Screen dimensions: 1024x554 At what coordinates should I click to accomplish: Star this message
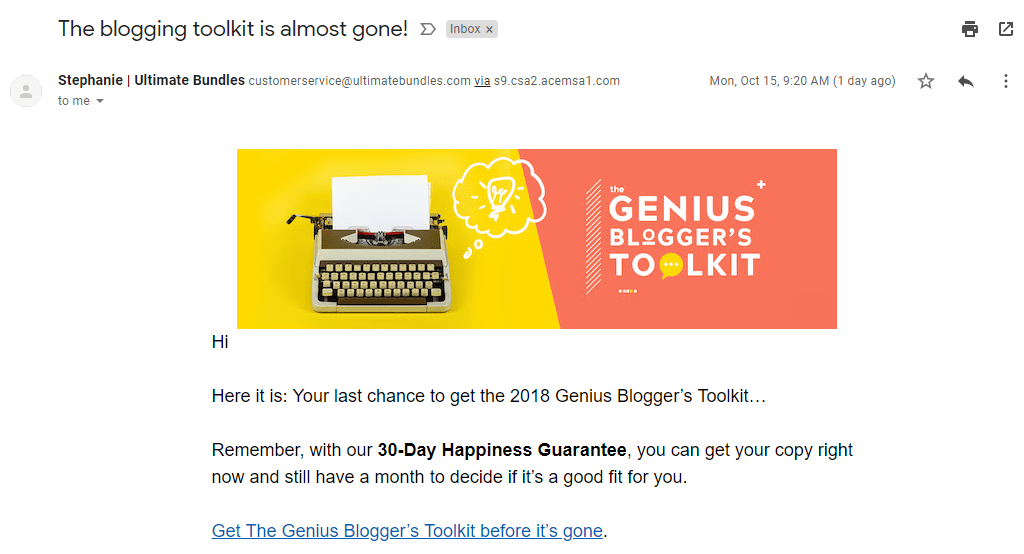pyautogui.click(x=926, y=81)
